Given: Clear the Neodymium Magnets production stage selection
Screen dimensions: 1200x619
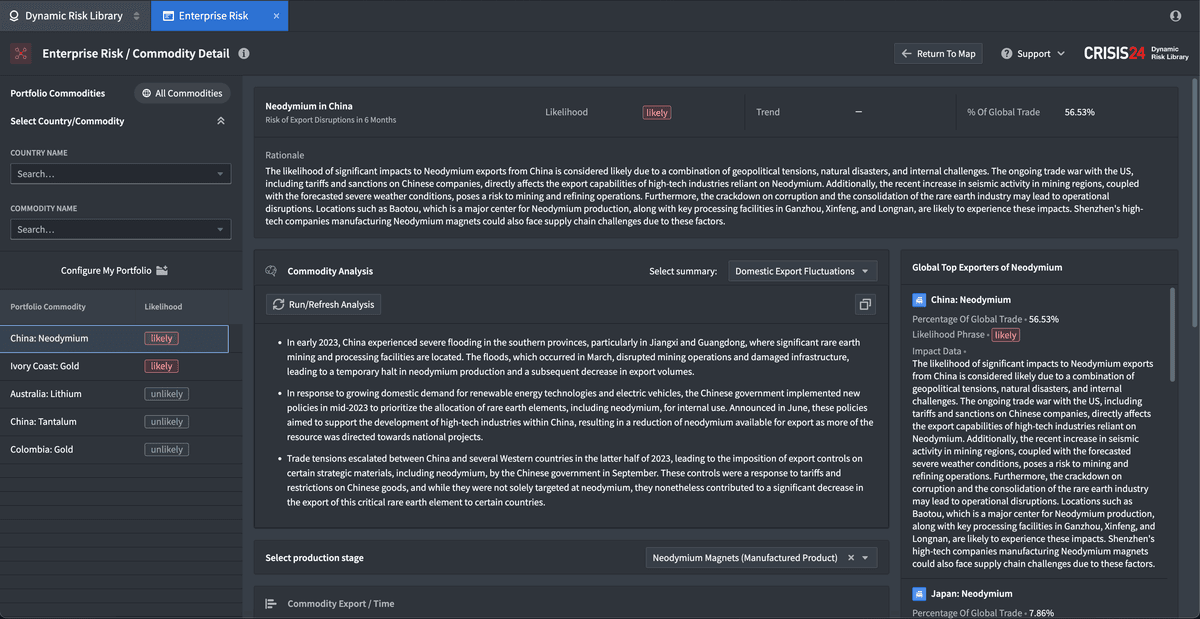Looking at the screenshot, I should tap(851, 558).
